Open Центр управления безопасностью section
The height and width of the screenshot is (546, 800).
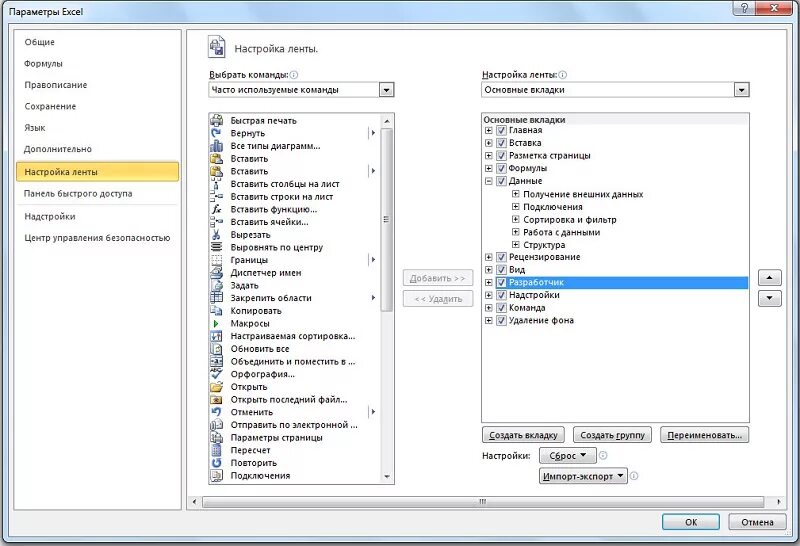point(97,238)
